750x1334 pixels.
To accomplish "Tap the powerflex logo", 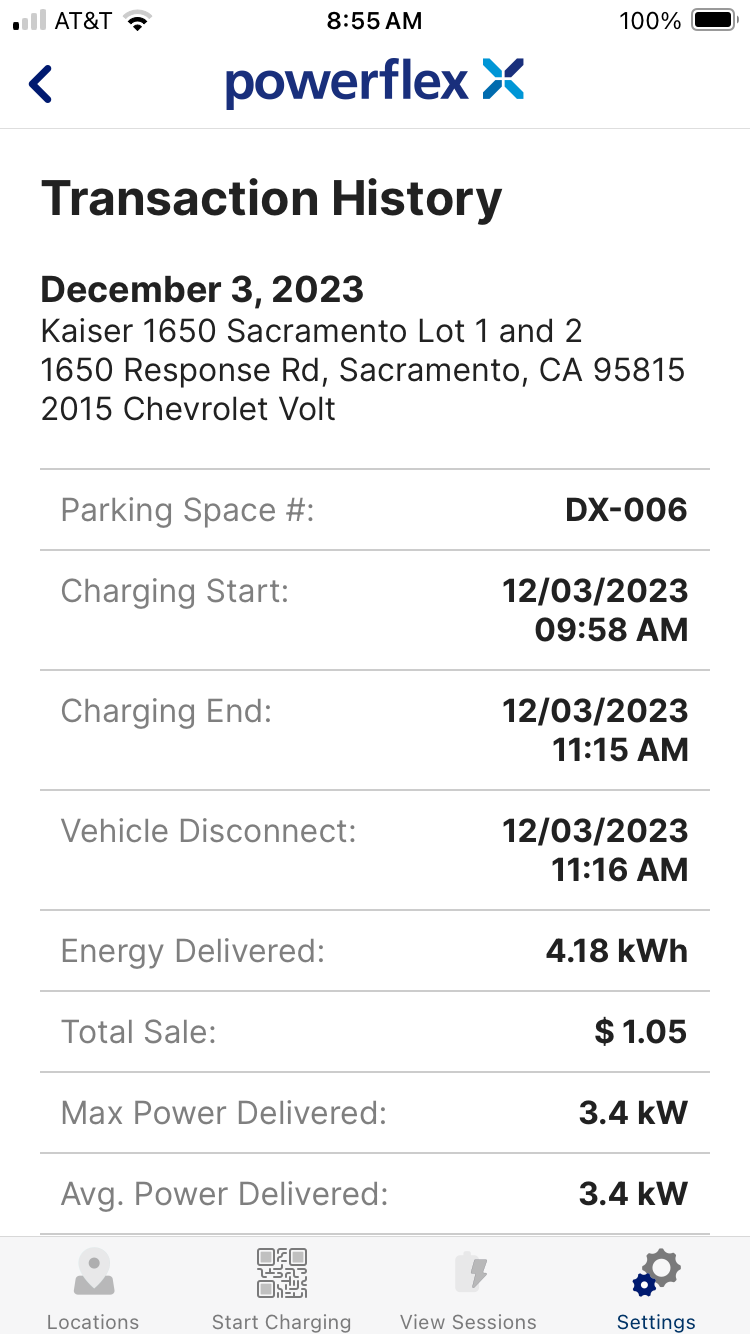I will [374, 82].
